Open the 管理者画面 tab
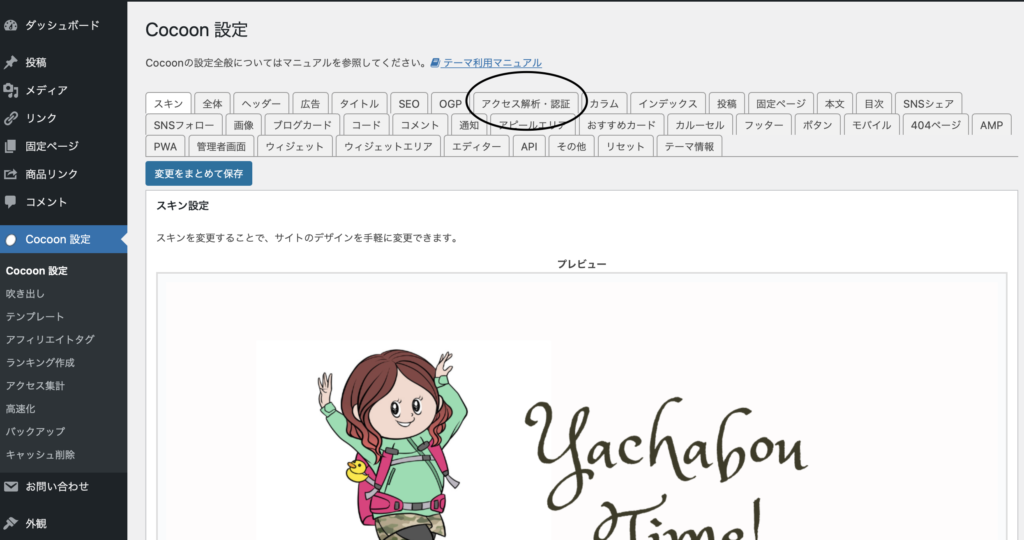 [x=221, y=146]
